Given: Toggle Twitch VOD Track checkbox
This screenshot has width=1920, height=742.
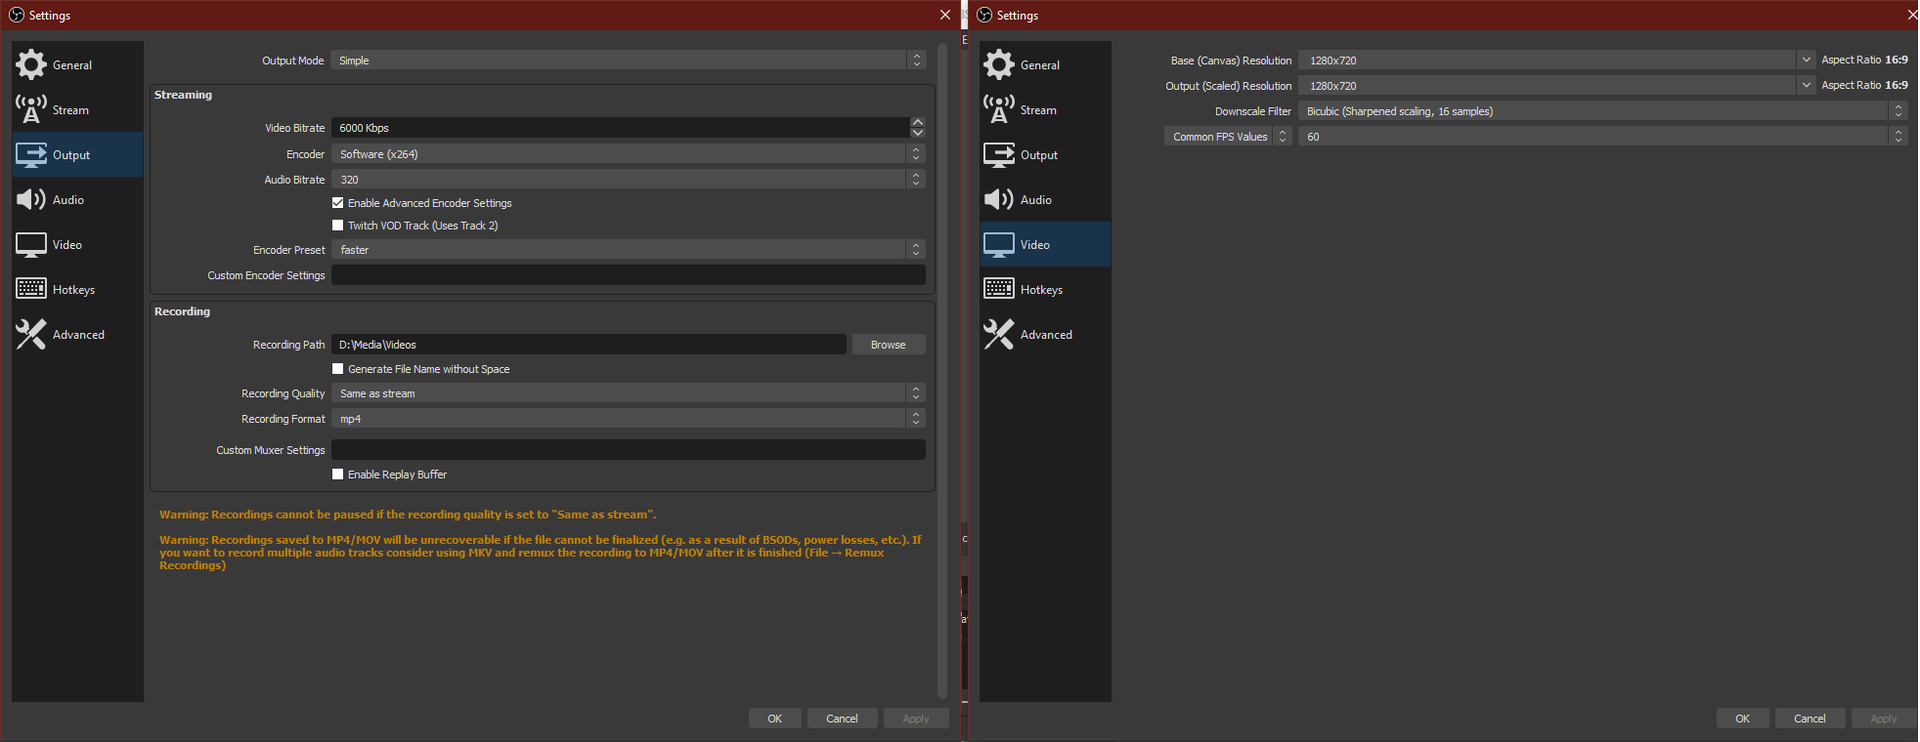Looking at the screenshot, I should (x=338, y=225).
